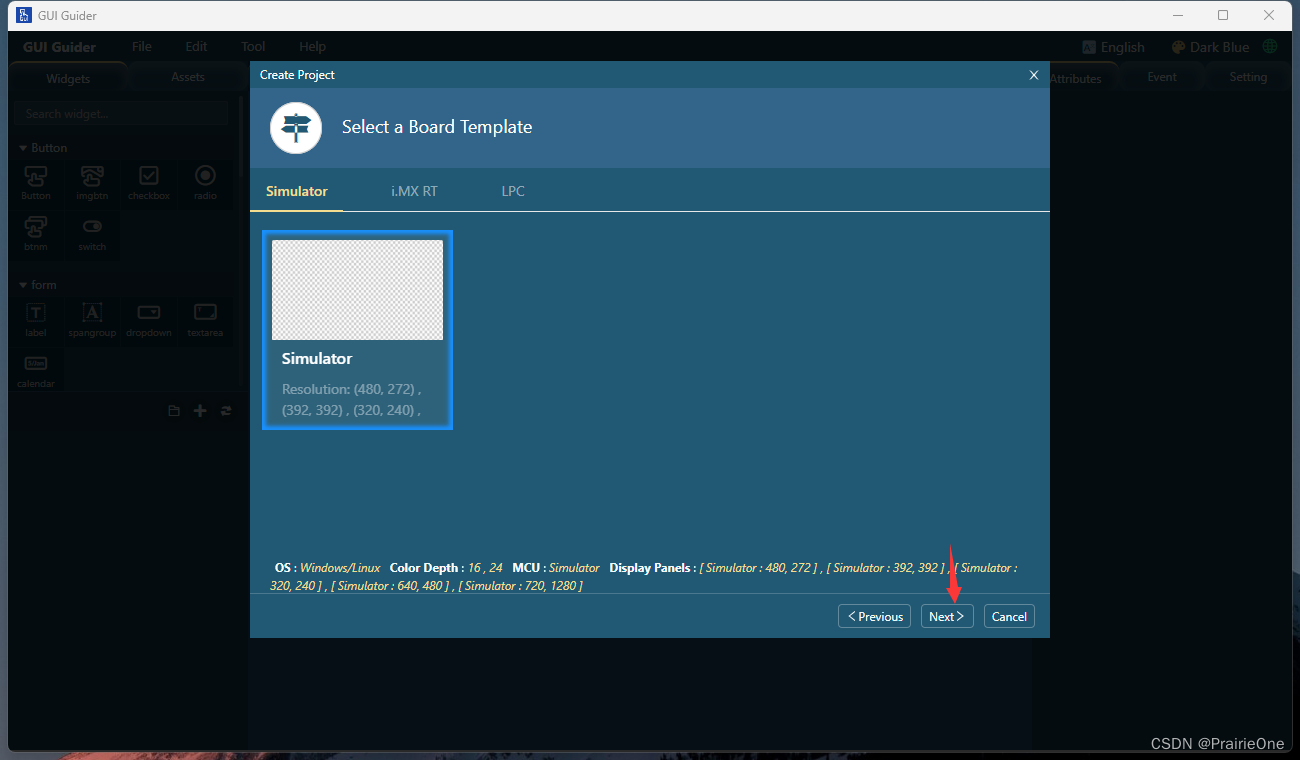Click the MCU Simulator value

(574, 568)
